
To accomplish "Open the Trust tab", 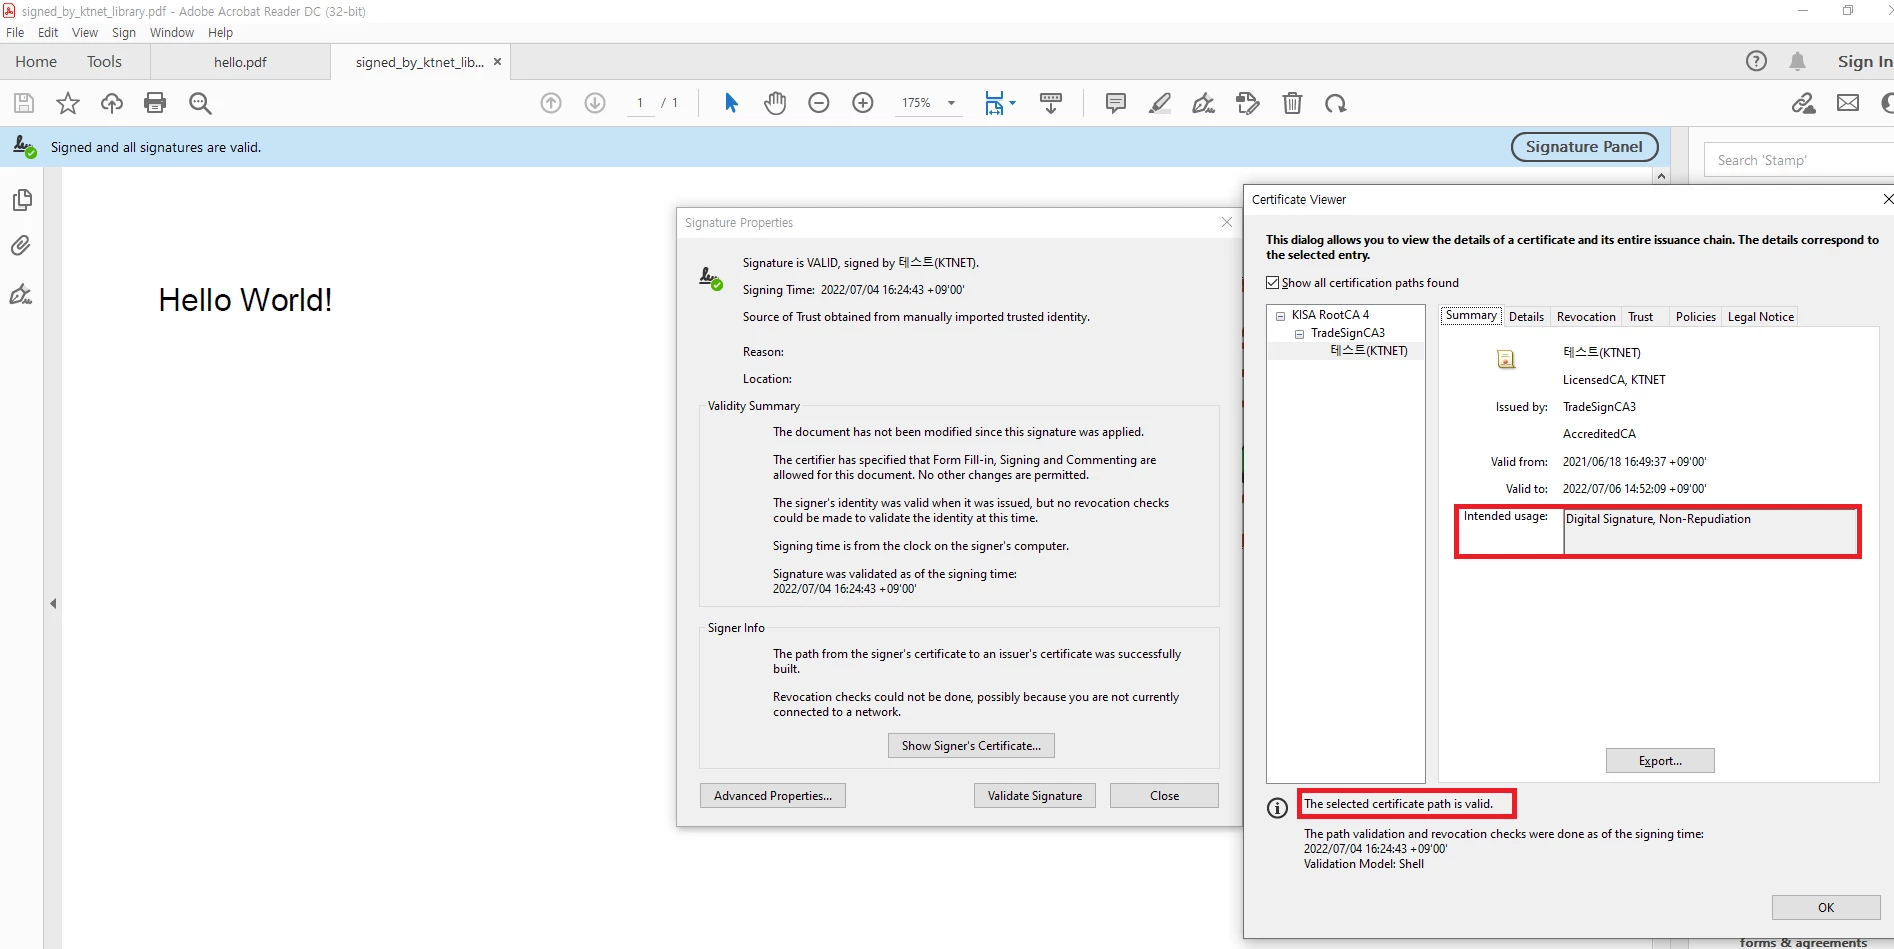I will pos(1640,317).
